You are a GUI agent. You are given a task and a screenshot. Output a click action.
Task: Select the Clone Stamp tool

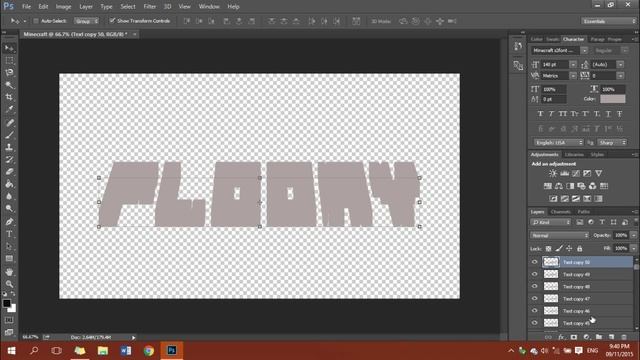[x=9, y=147]
